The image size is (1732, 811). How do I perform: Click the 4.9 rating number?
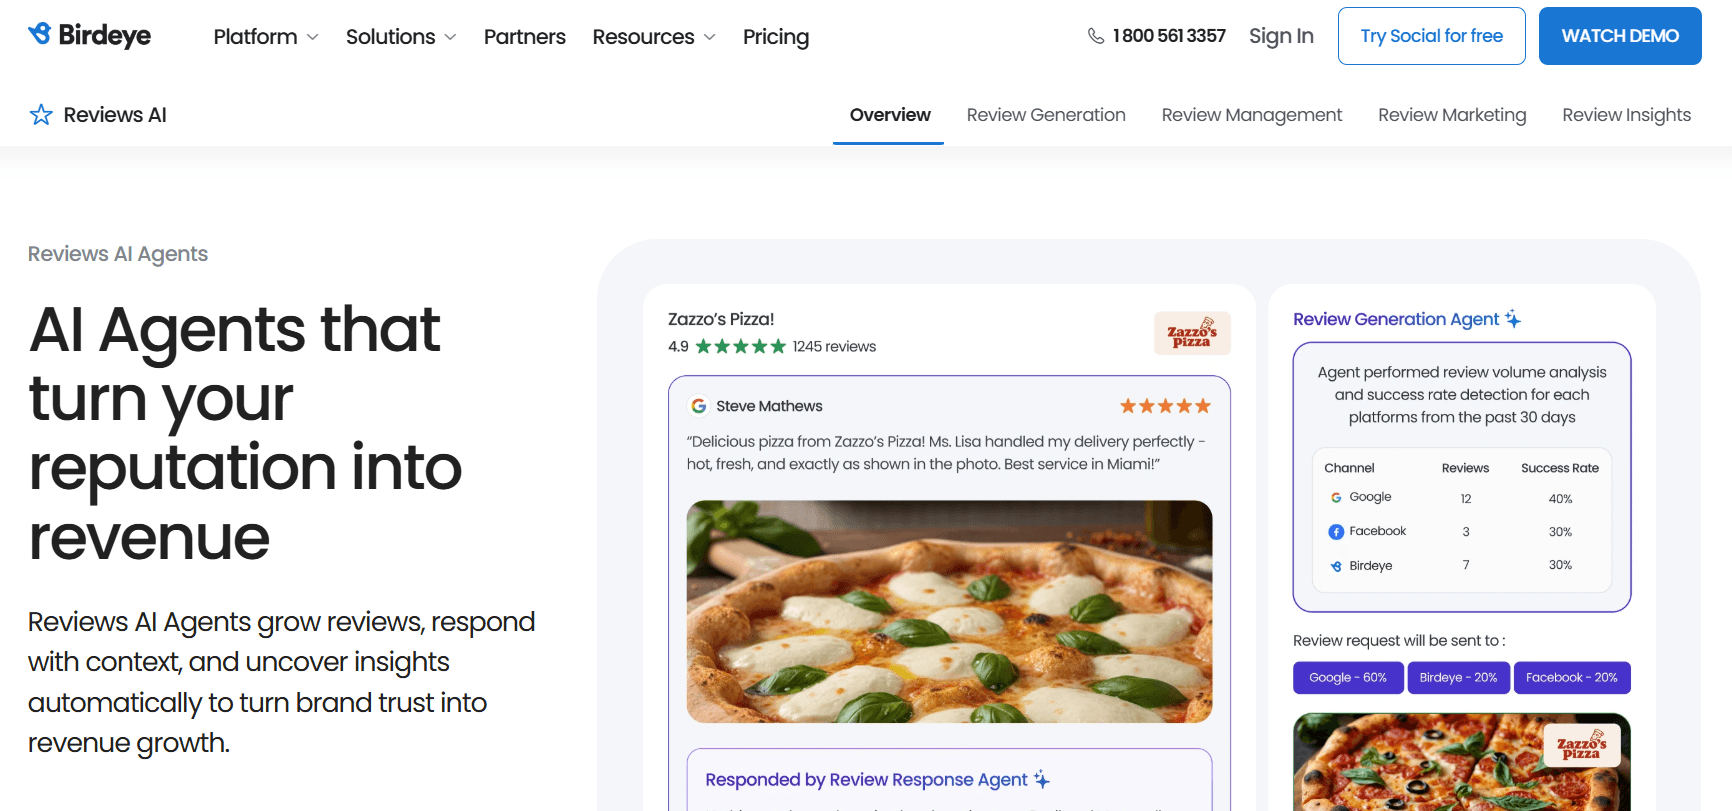[678, 347]
